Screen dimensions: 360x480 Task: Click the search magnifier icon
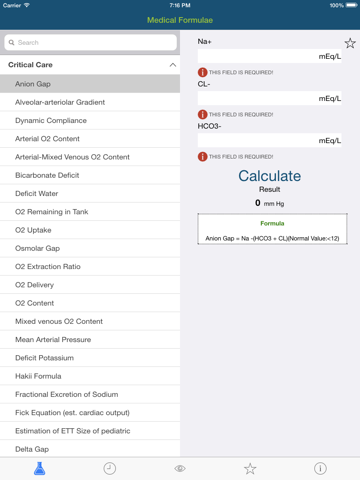coord(12,43)
